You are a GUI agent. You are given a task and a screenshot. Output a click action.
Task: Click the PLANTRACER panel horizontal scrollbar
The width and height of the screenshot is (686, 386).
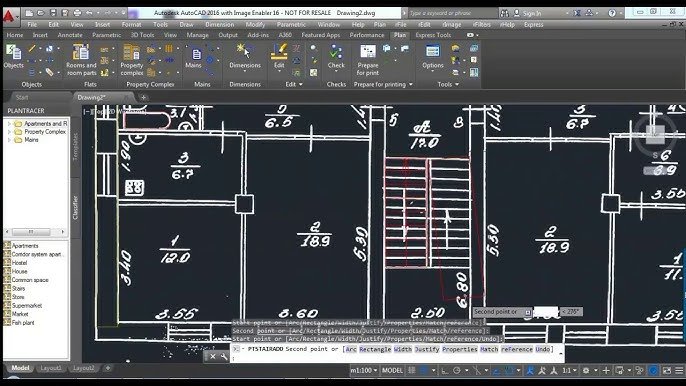click(36, 232)
